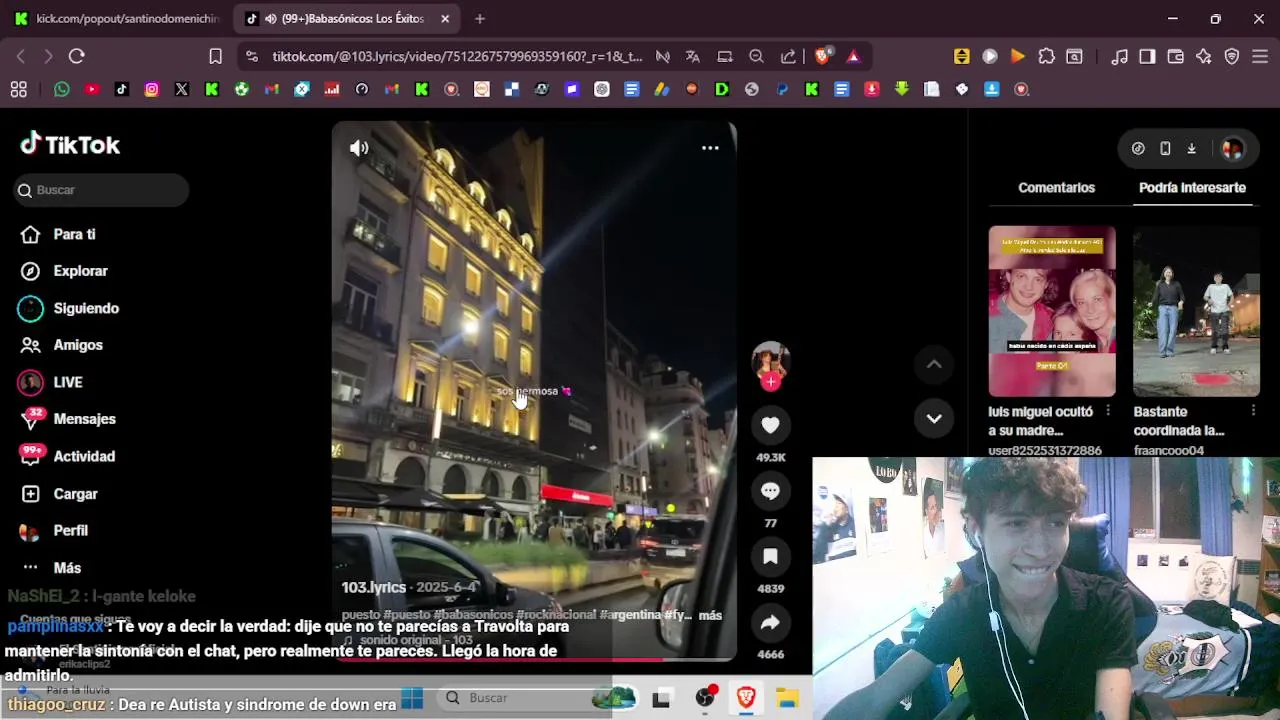The image size is (1280, 720).
Task: Seek using the red video progress bar
Action: pyautogui.click(x=534, y=659)
